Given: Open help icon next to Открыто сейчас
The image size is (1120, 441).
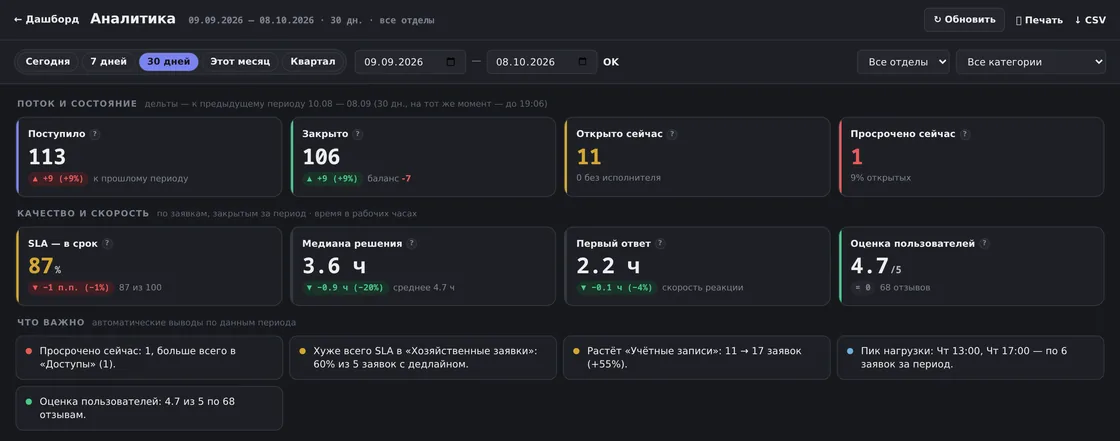Looking at the screenshot, I should coord(673,134).
